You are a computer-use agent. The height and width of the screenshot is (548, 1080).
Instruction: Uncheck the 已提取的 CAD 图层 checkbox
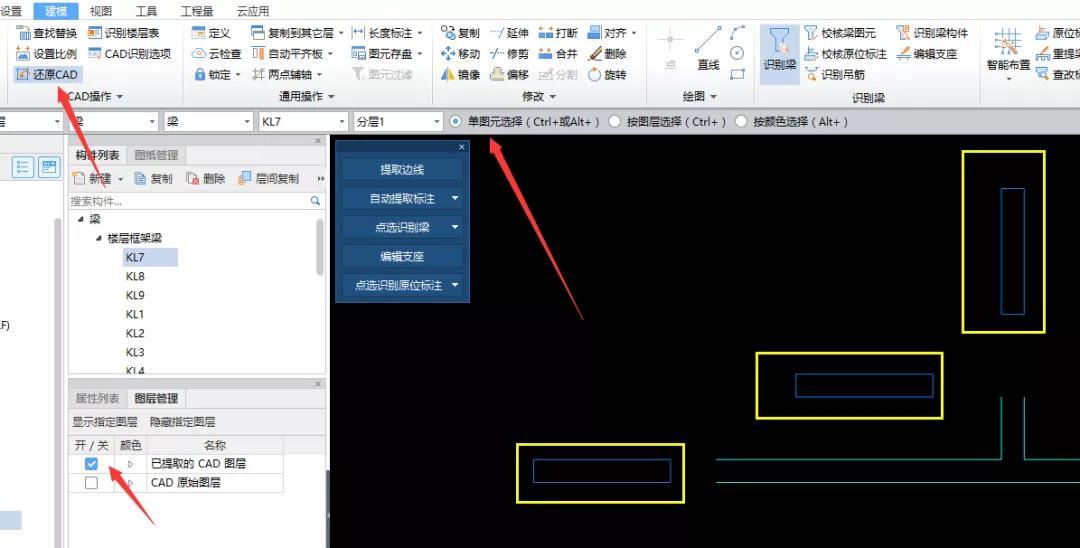(x=92, y=464)
